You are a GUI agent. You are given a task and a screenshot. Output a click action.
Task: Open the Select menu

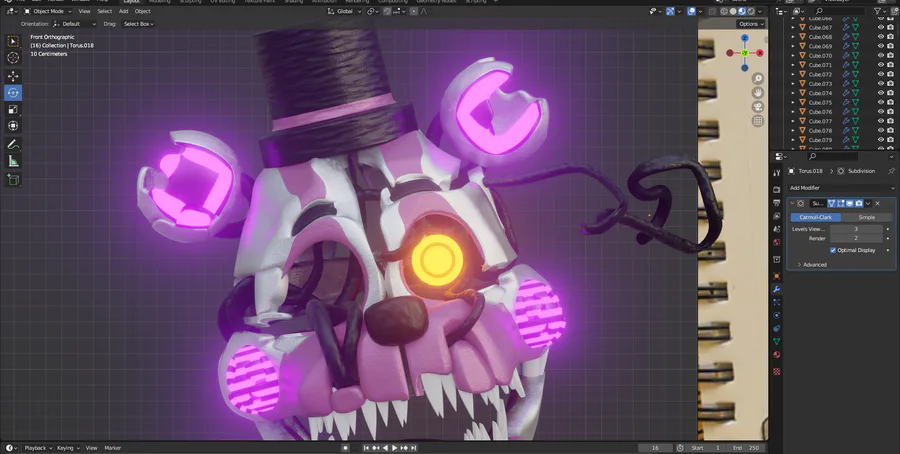pos(104,11)
